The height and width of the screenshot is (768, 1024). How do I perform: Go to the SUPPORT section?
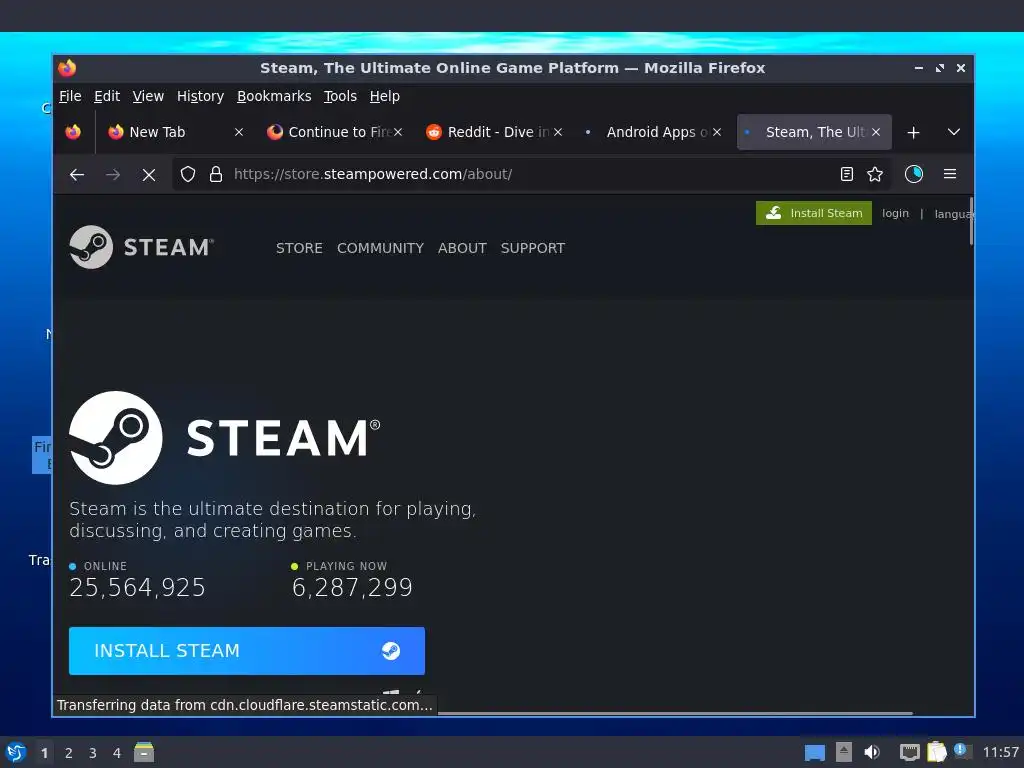coord(532,248)
